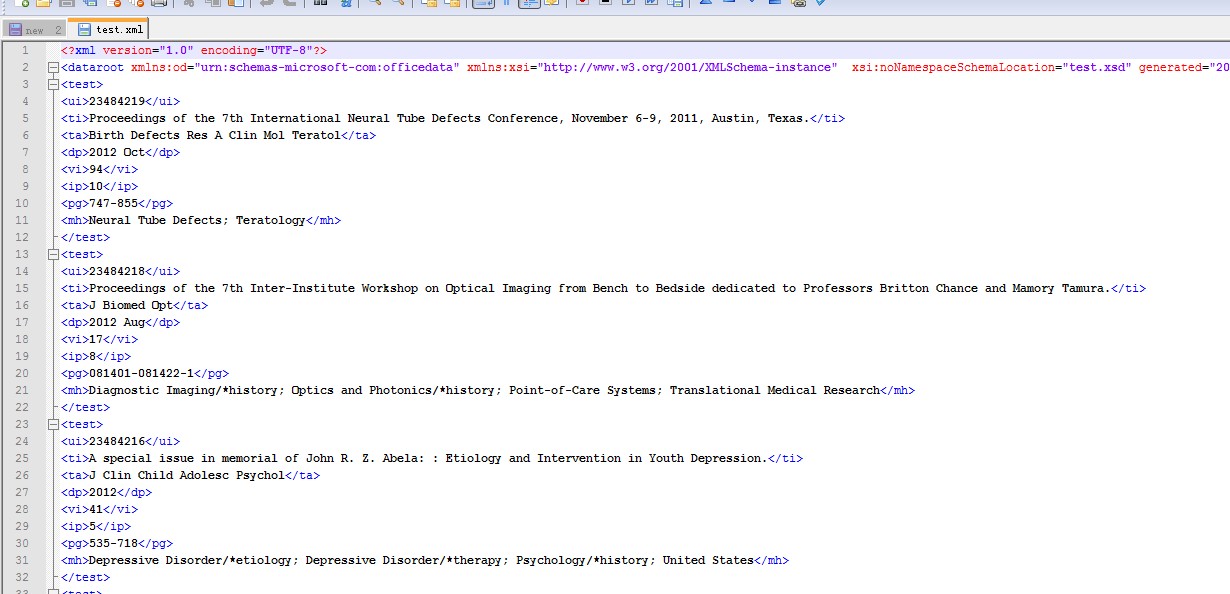Image resolution: width=1230 pixels, height=594 pixels.
Task: Click the red Start Recording macro icon
Action: 583,3
